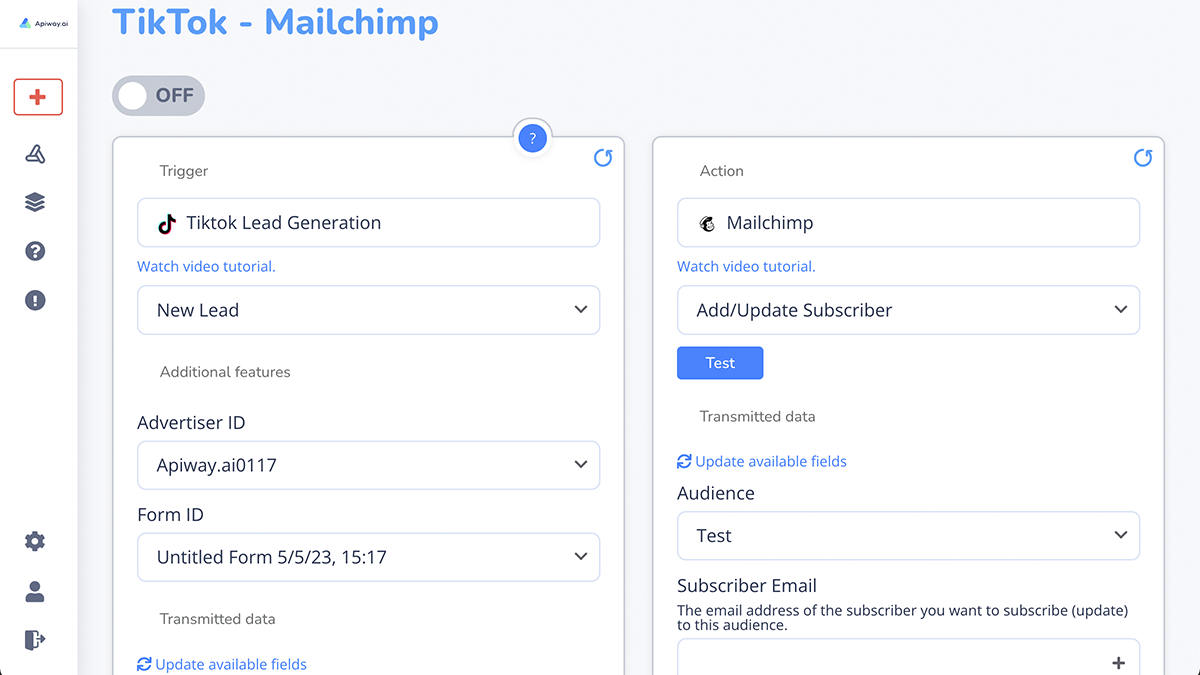Click Update available fields link under Trigger
This screenshot has height=675, width=1200.
click(231, 664)
